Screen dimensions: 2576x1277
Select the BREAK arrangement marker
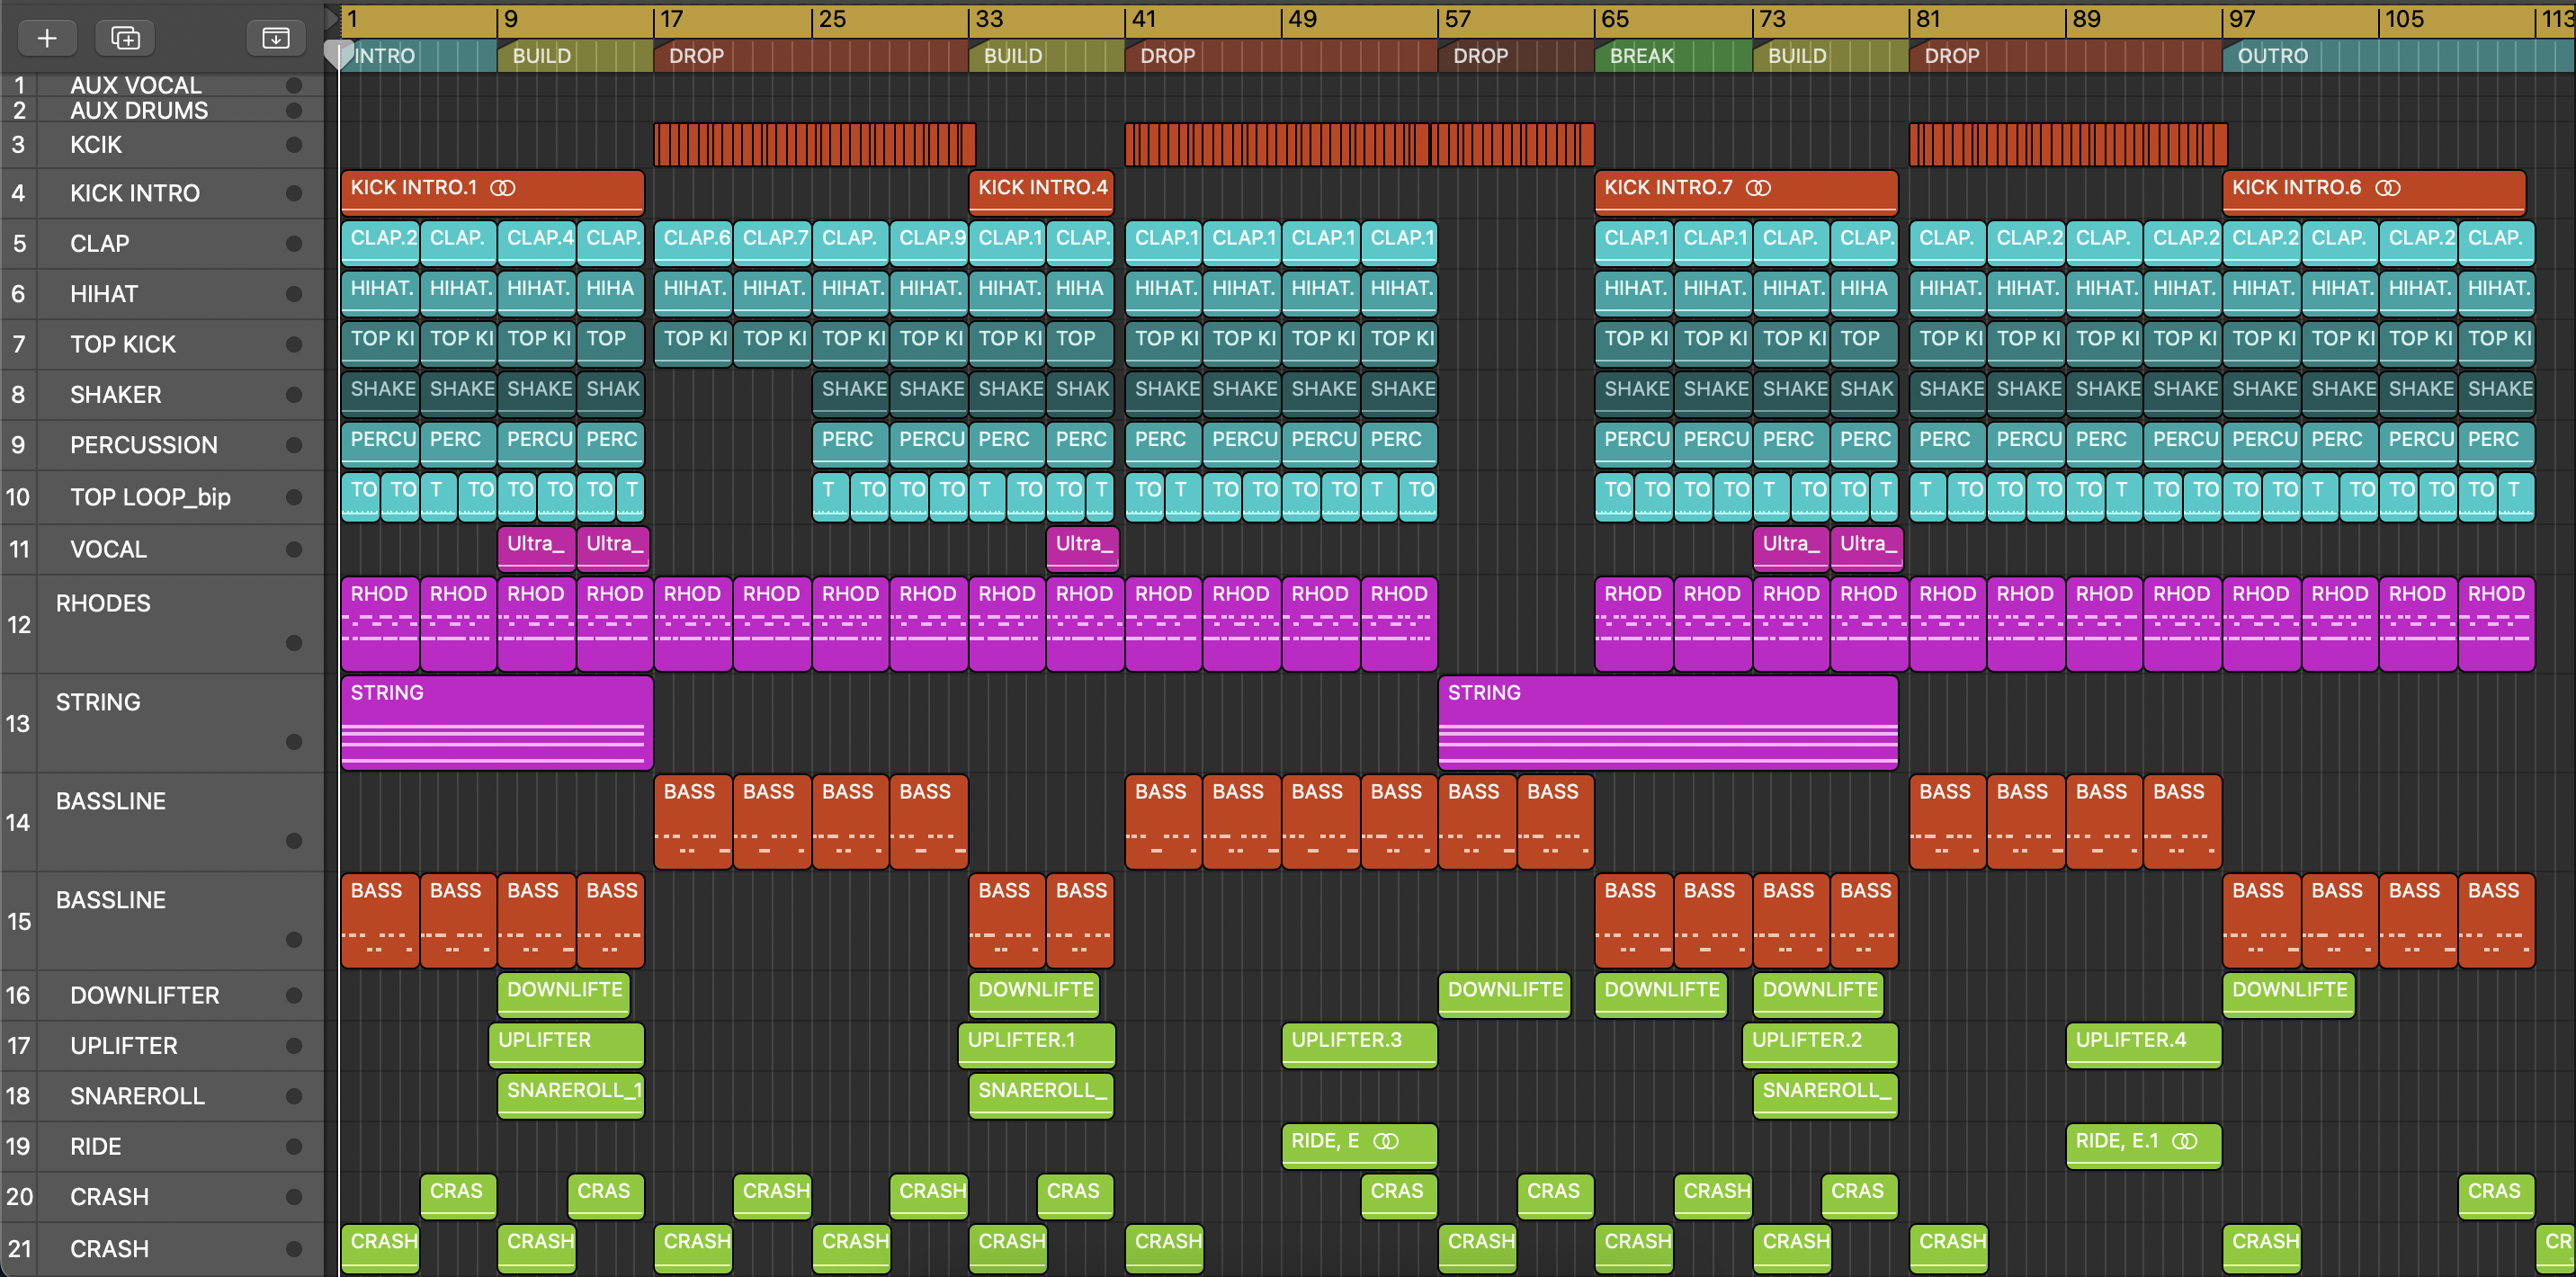[x=1674, y=56]
